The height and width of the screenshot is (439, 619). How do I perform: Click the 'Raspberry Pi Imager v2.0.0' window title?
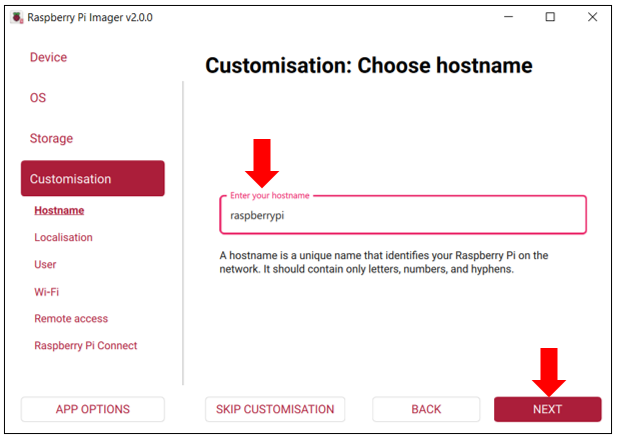click(90, 17)
